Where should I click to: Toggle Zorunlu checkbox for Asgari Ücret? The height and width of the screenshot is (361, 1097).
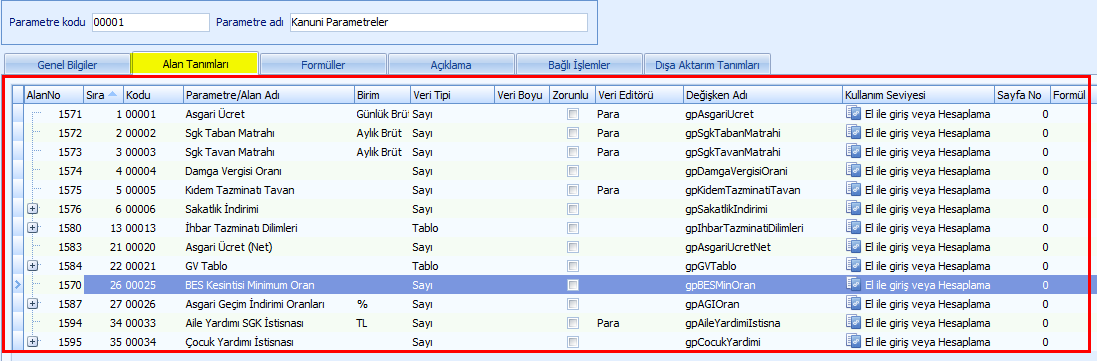pos(573,113)
